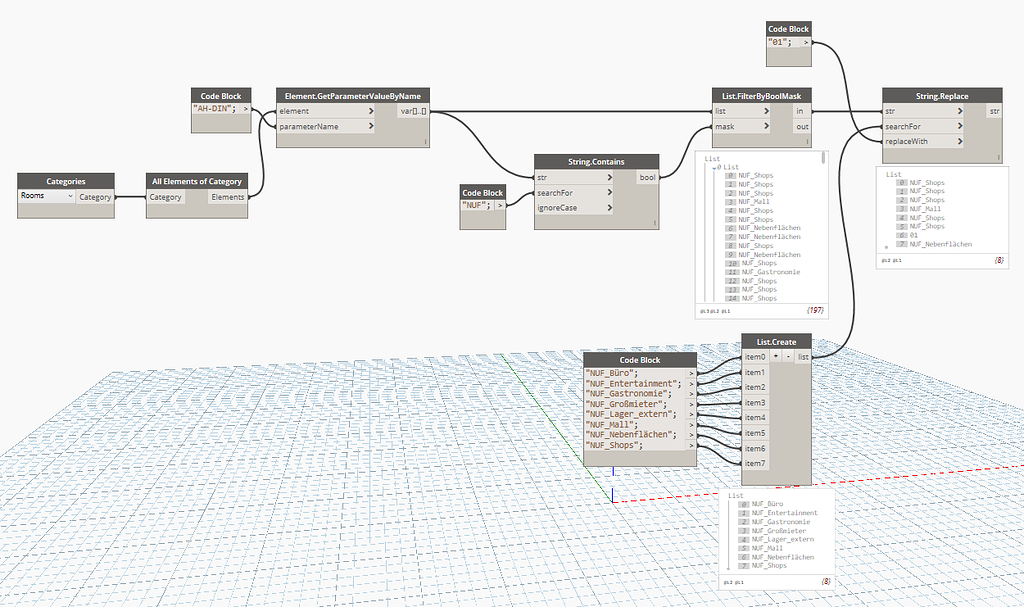The width and height of the screenshot is (1024, 607).
Task: Click the "item0" input port on List.Create
Action: coord(756,356)
